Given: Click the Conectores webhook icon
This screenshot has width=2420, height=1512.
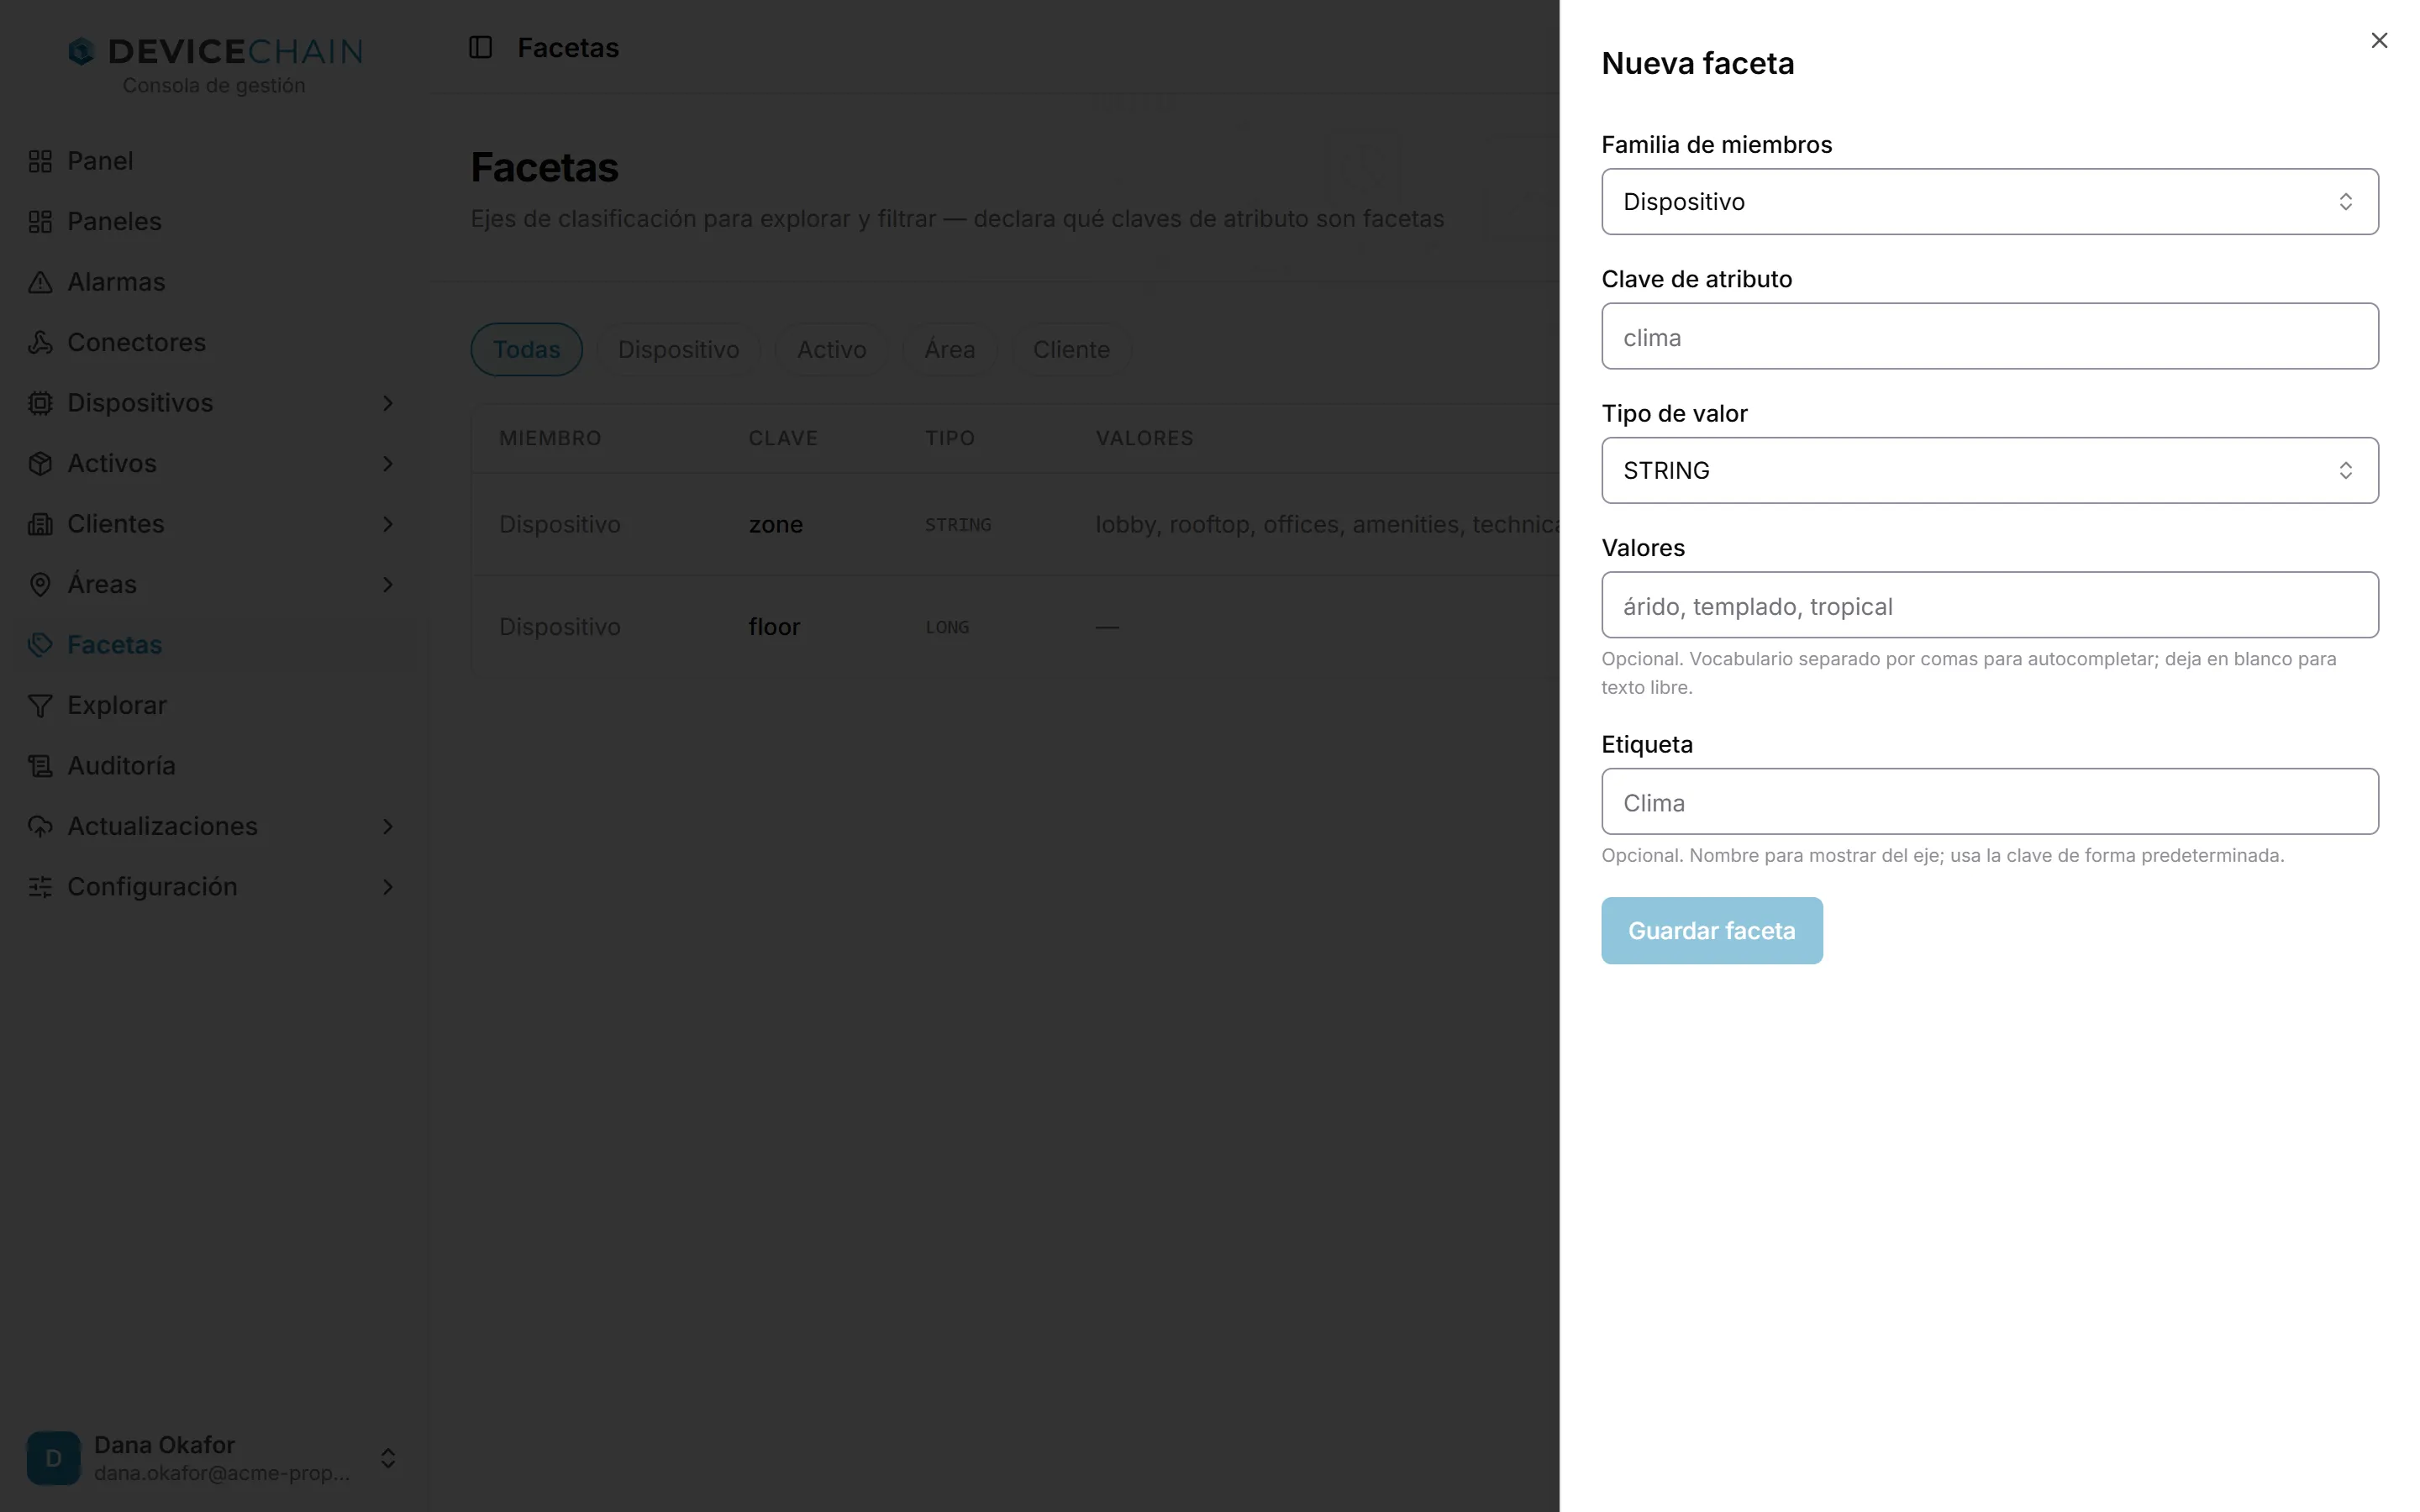Looking at the screenshot, I should 40,343.
